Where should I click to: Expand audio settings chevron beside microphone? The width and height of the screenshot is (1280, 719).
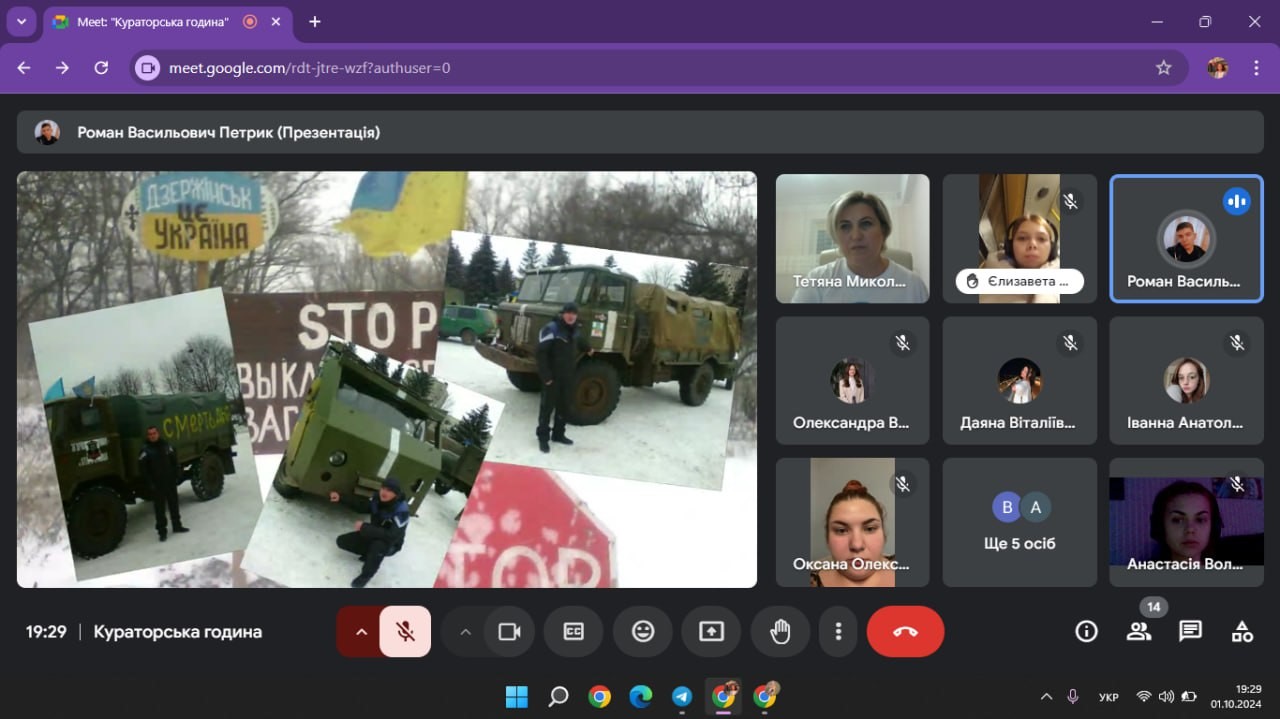coord(361,632)
